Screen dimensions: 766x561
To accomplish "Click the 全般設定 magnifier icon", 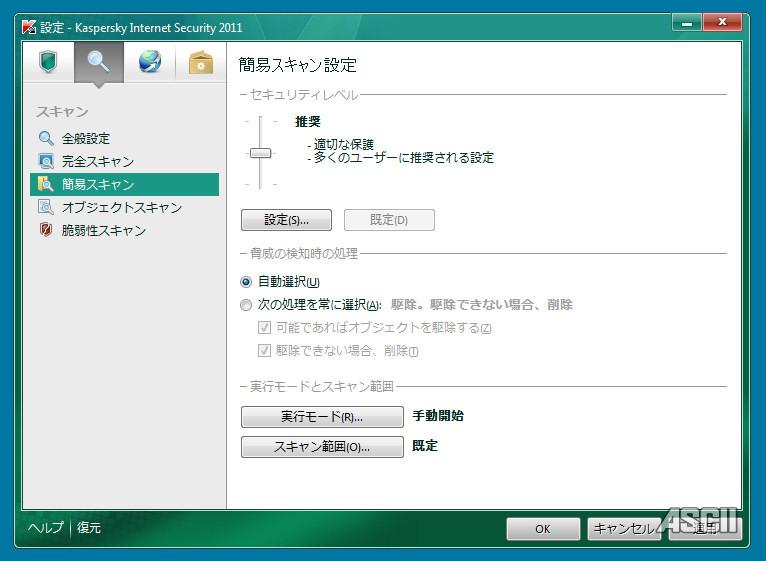I will click(x=46, y=138).
